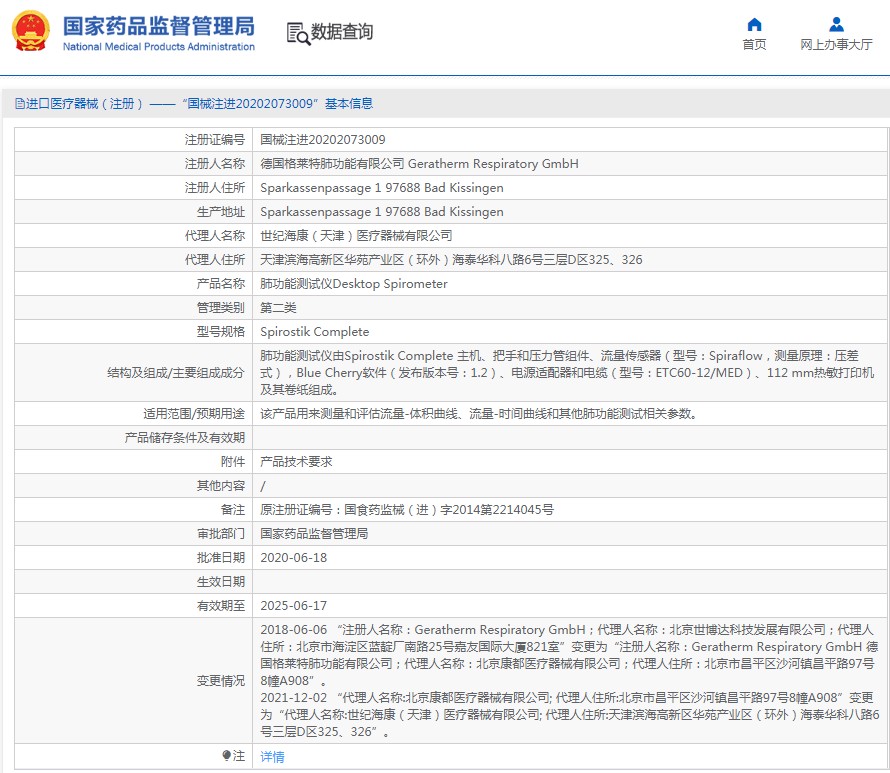890x773 pixels.
Task: Select the 2021-12-02 change record entry
Action: click(569, 715)
